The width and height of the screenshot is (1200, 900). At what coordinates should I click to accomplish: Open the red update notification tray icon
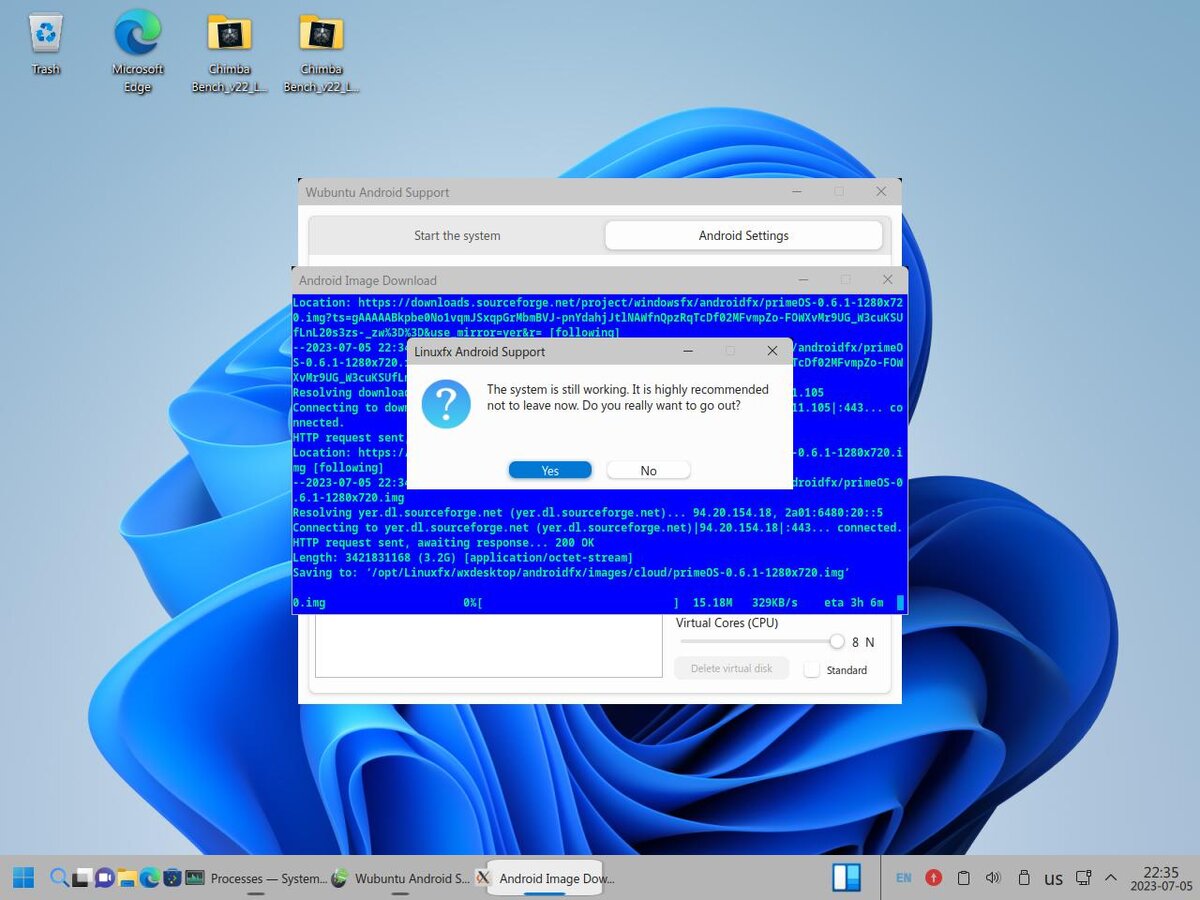tap(934, 878)
